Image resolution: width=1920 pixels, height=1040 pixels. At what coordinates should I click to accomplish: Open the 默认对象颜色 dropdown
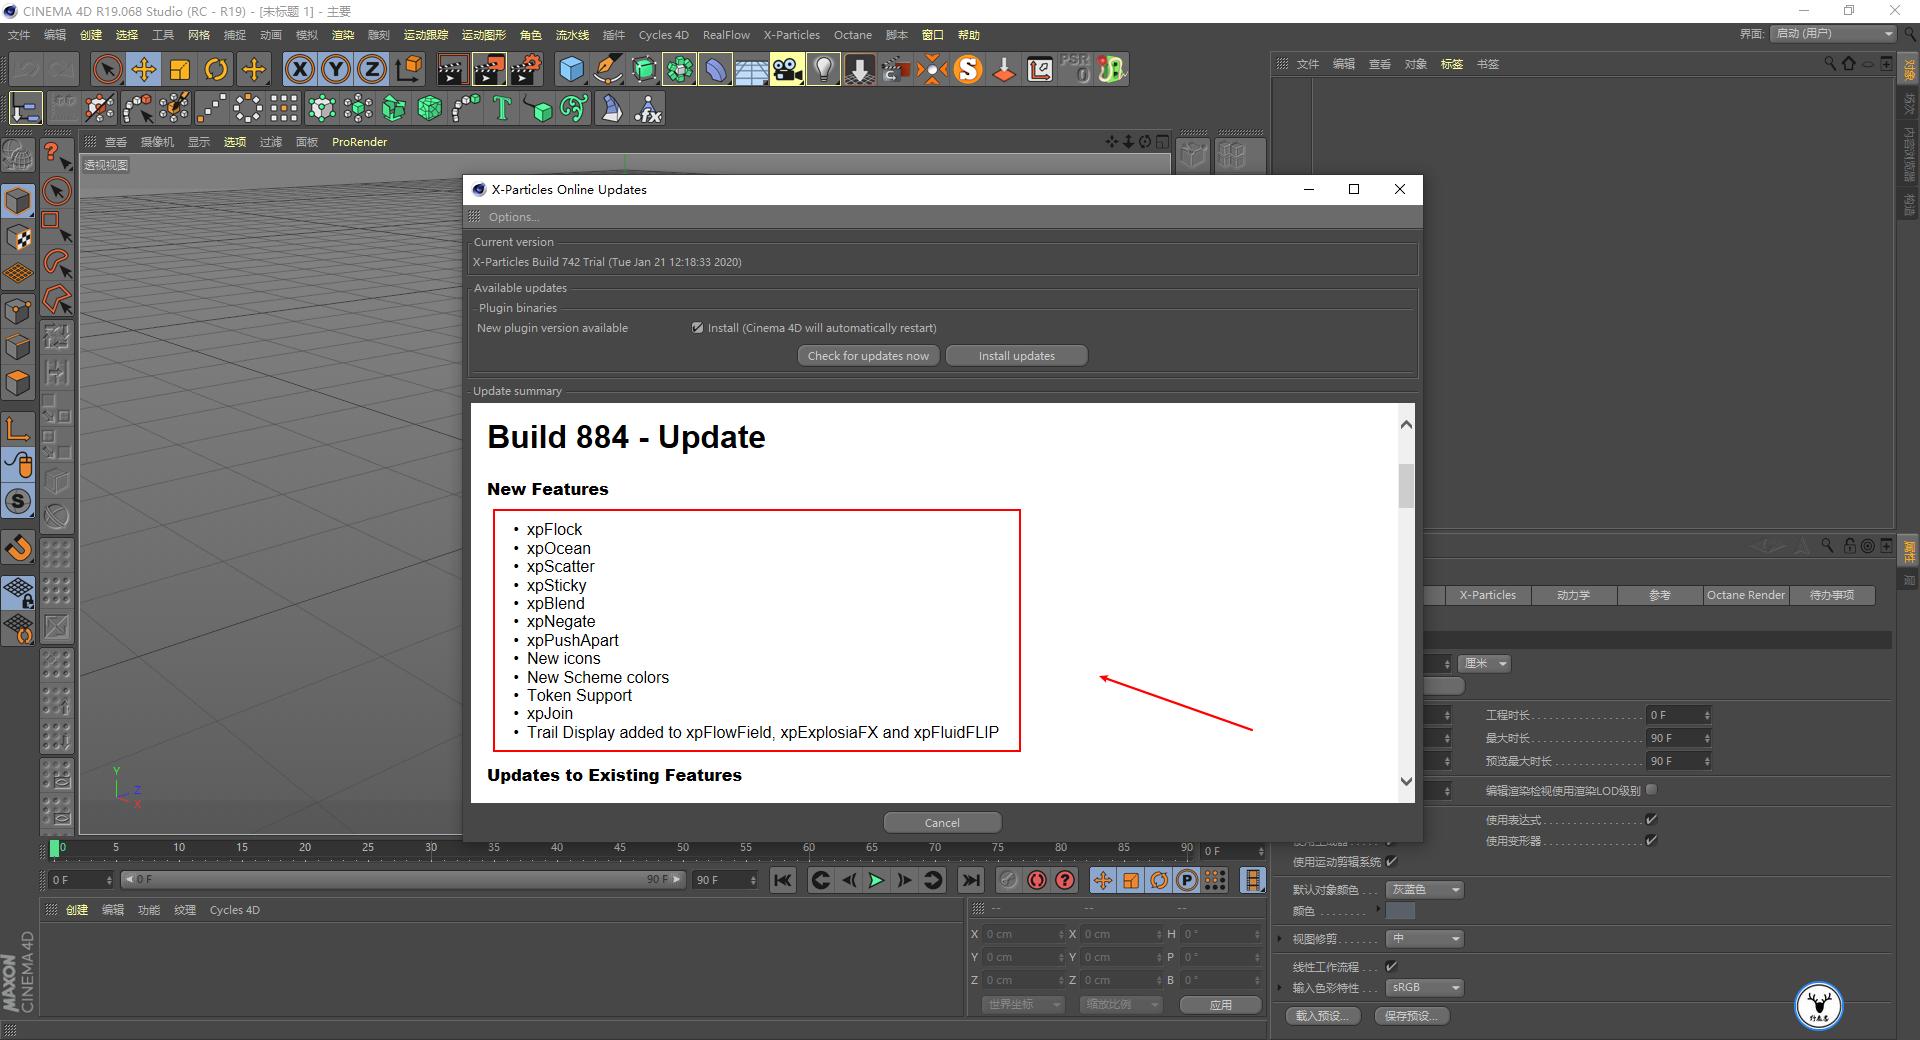1425,890
